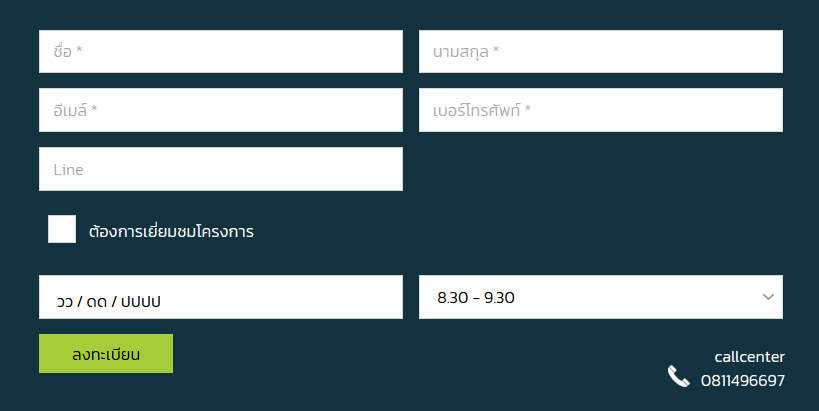
Task: Click the asterisk in the นามสกุล field
Action: click(496, 50)
